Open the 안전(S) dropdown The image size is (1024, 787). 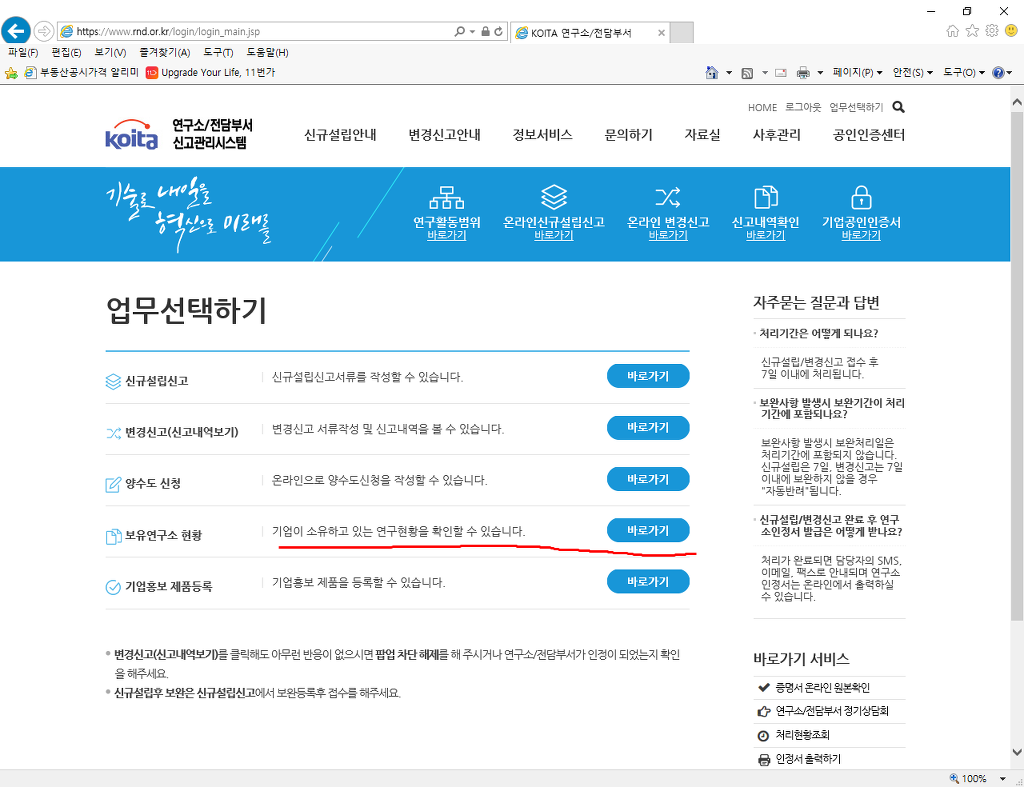pos(912,72)
